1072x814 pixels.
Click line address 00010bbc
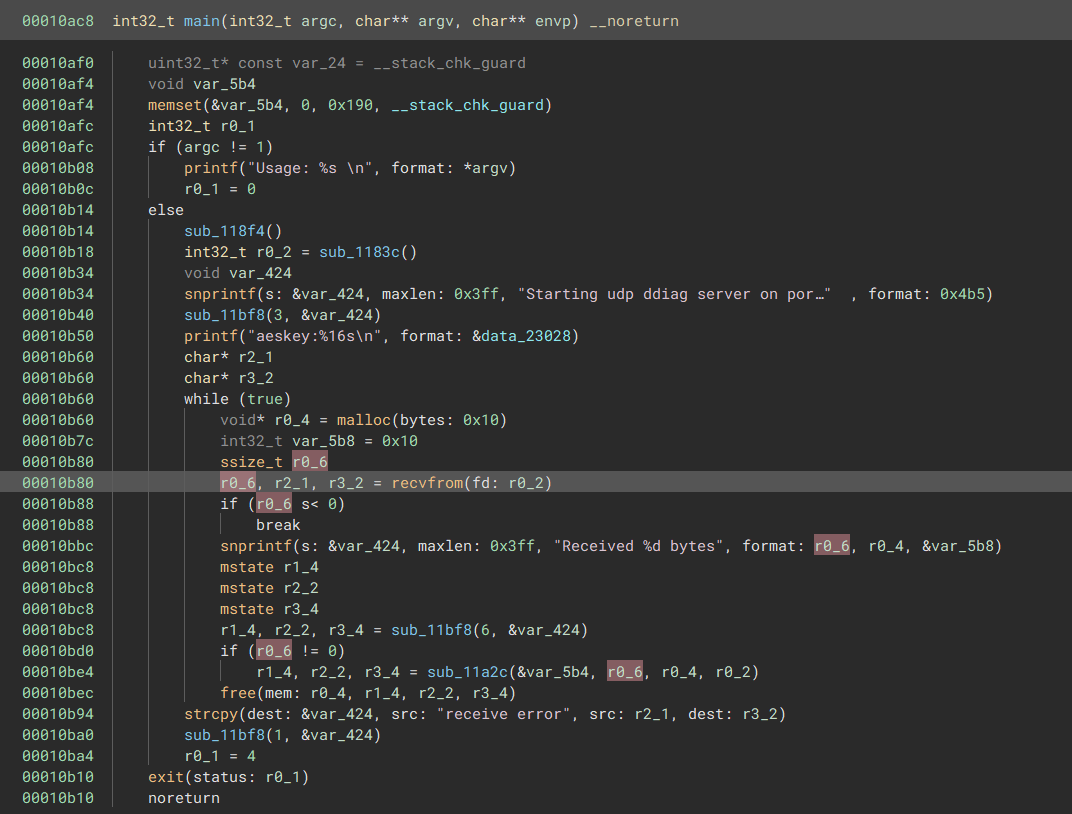point(58,546)
